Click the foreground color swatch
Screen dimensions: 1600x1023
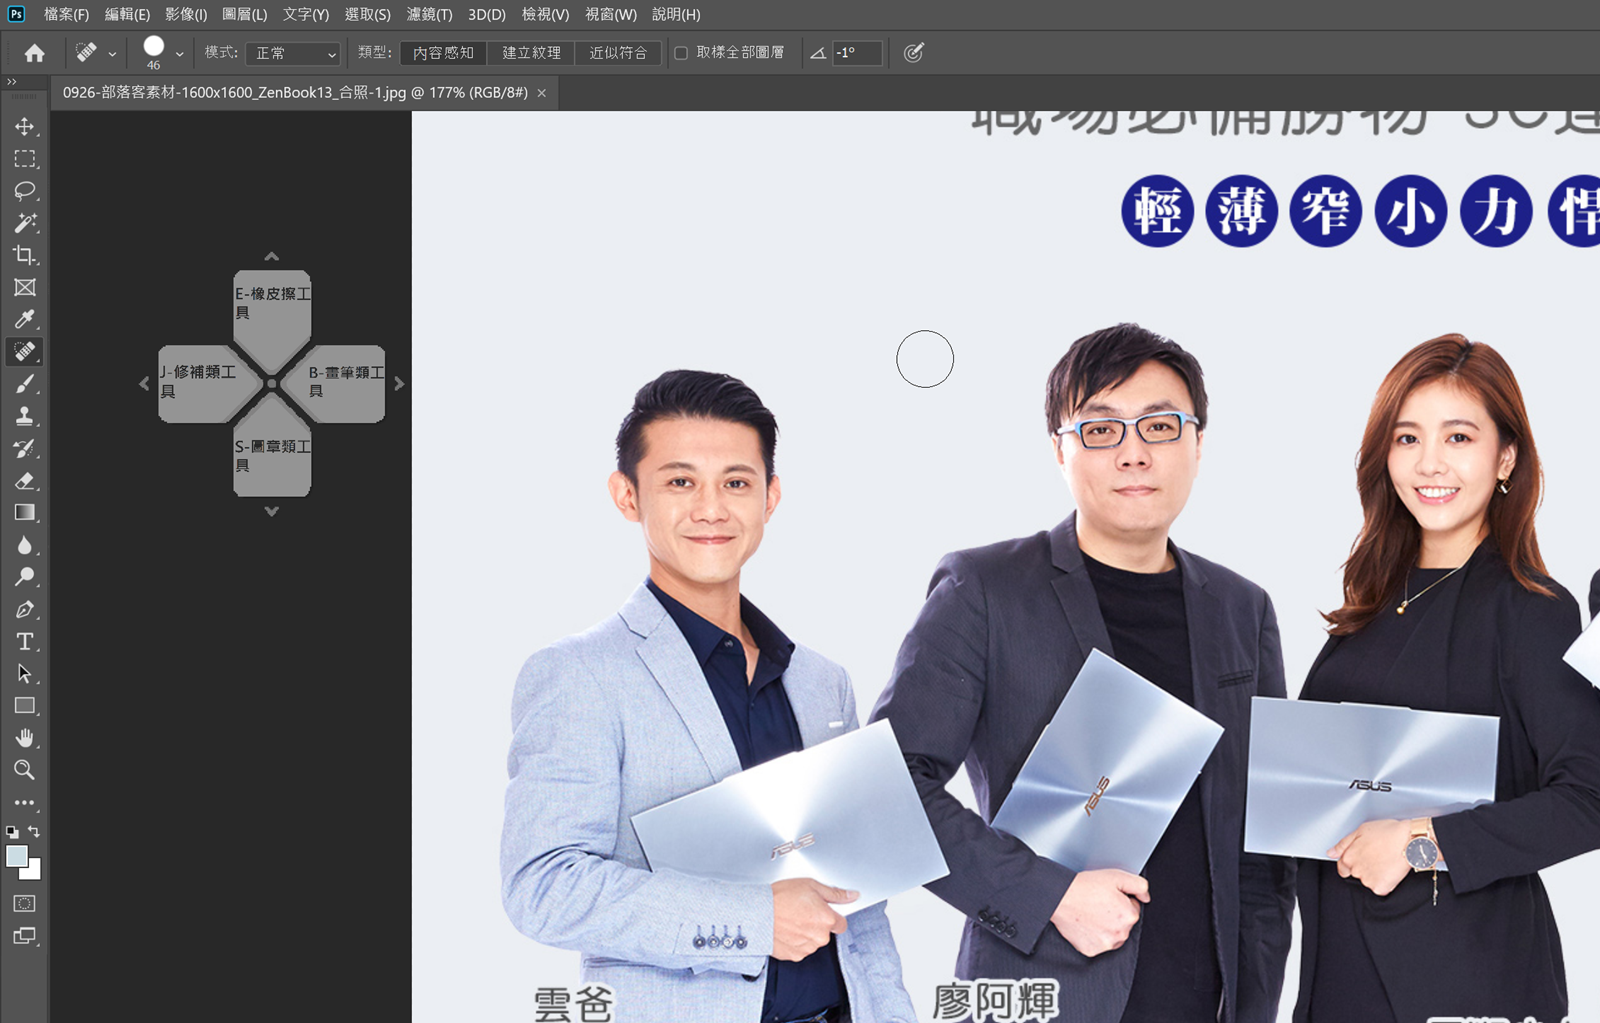[17, 857]
